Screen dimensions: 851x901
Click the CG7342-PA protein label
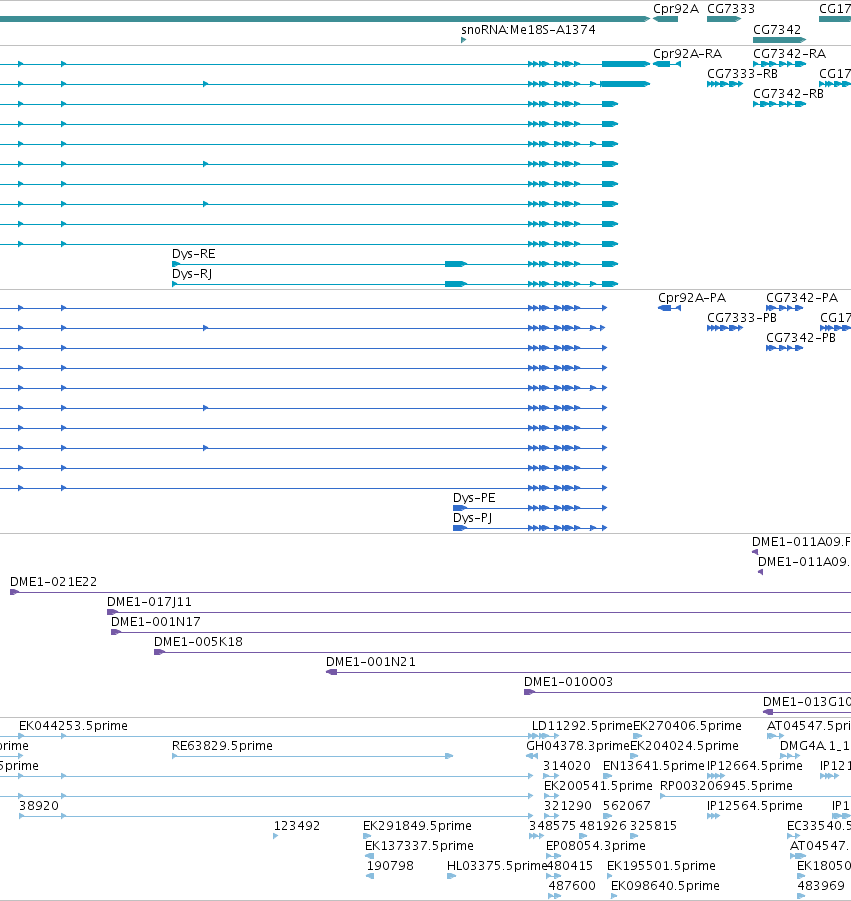[802, 298]
